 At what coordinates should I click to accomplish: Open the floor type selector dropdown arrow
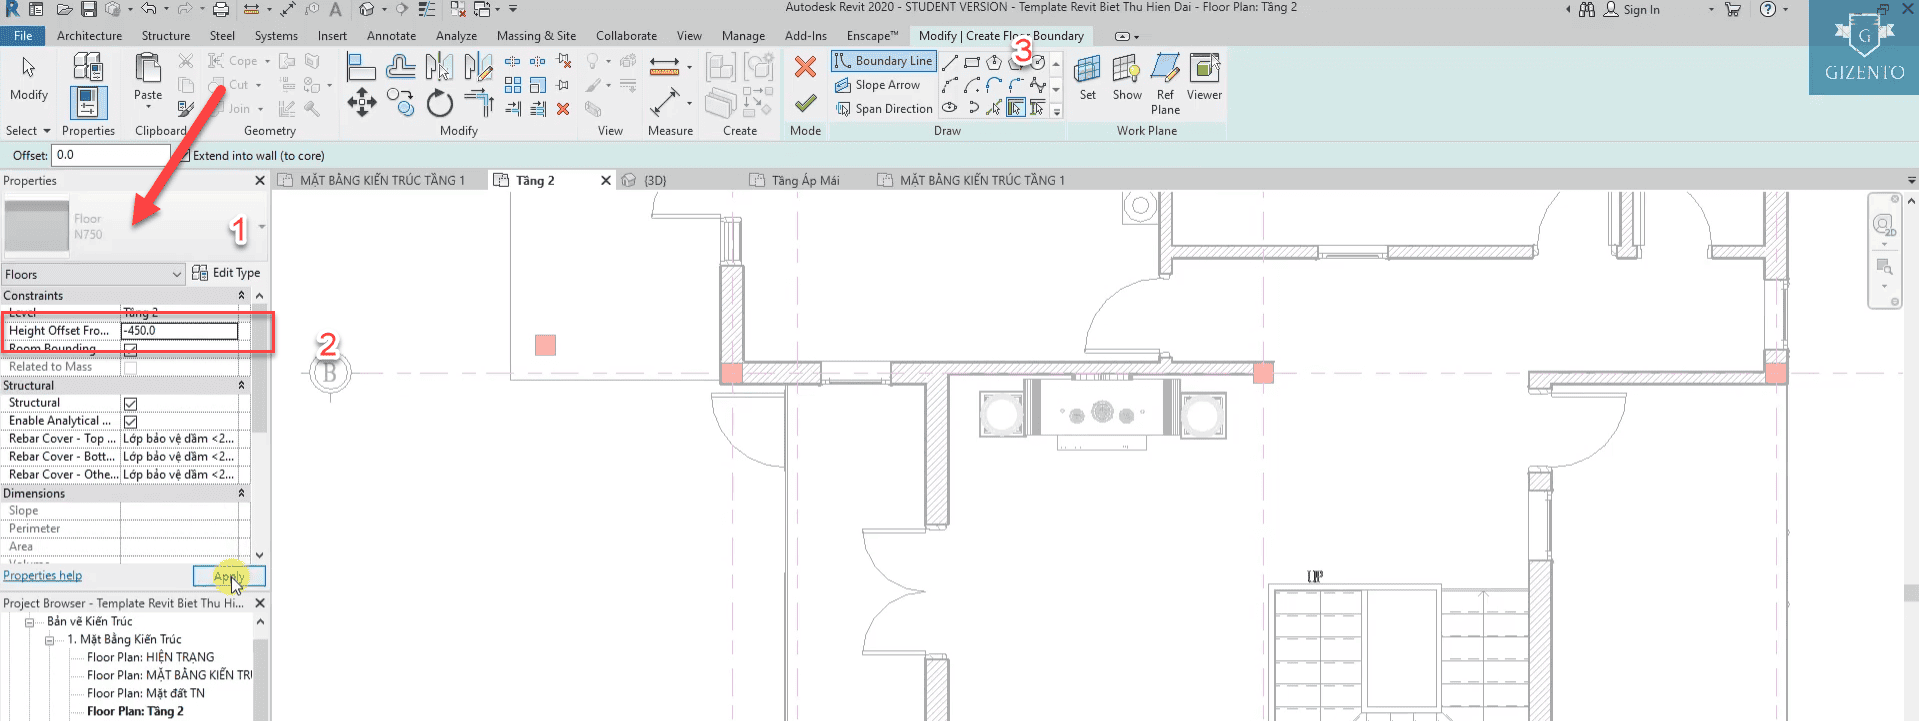(261, 227)
